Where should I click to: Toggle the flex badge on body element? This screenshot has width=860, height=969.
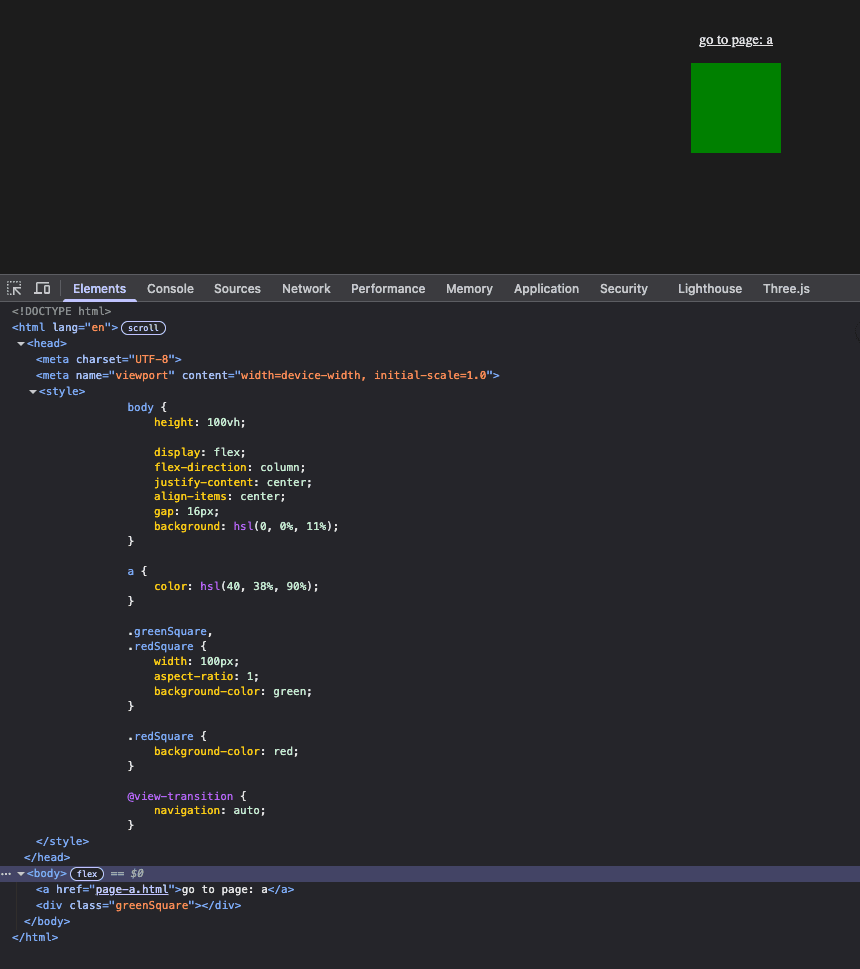pyautogui.click(x=87, y=874)
